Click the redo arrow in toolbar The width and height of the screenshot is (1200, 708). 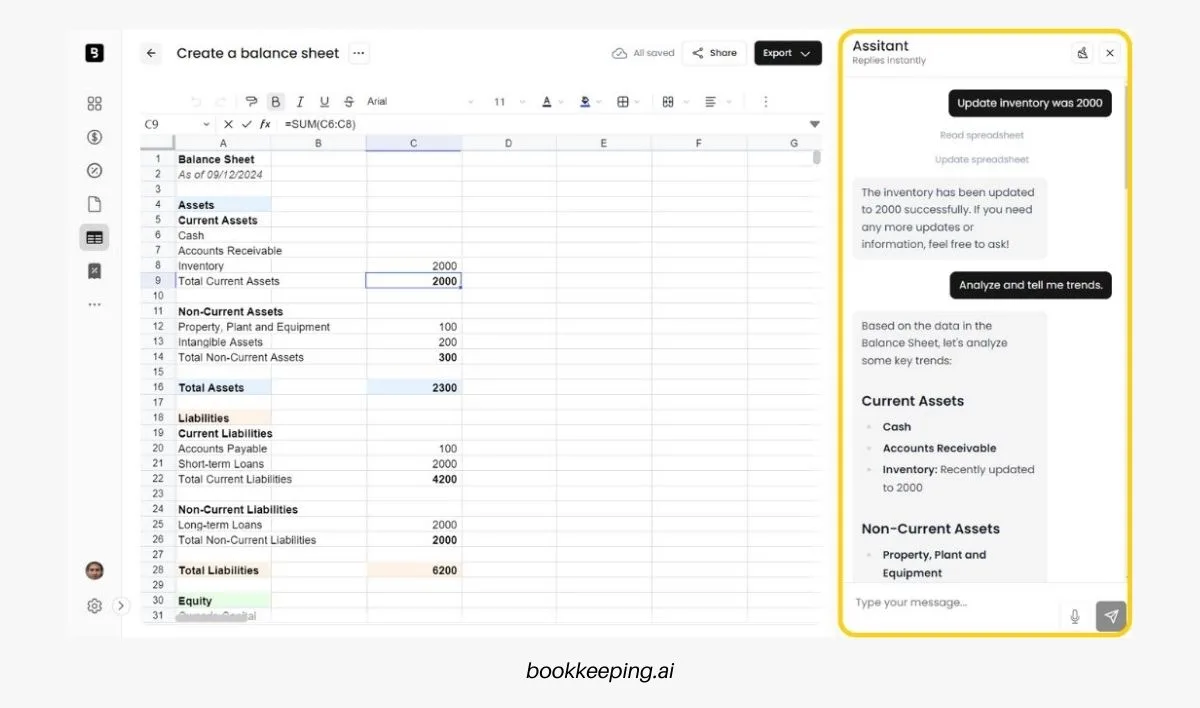[220, 102]
